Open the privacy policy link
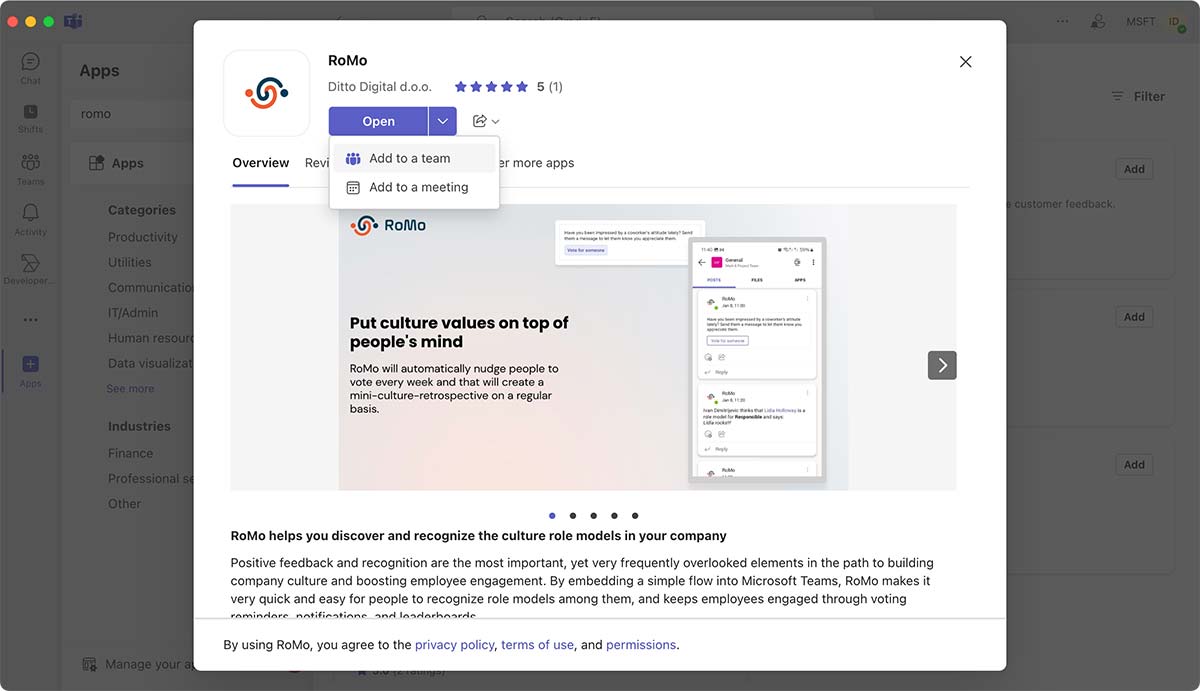Screen dimensions: 1200x691 click(x=455, y=645)
